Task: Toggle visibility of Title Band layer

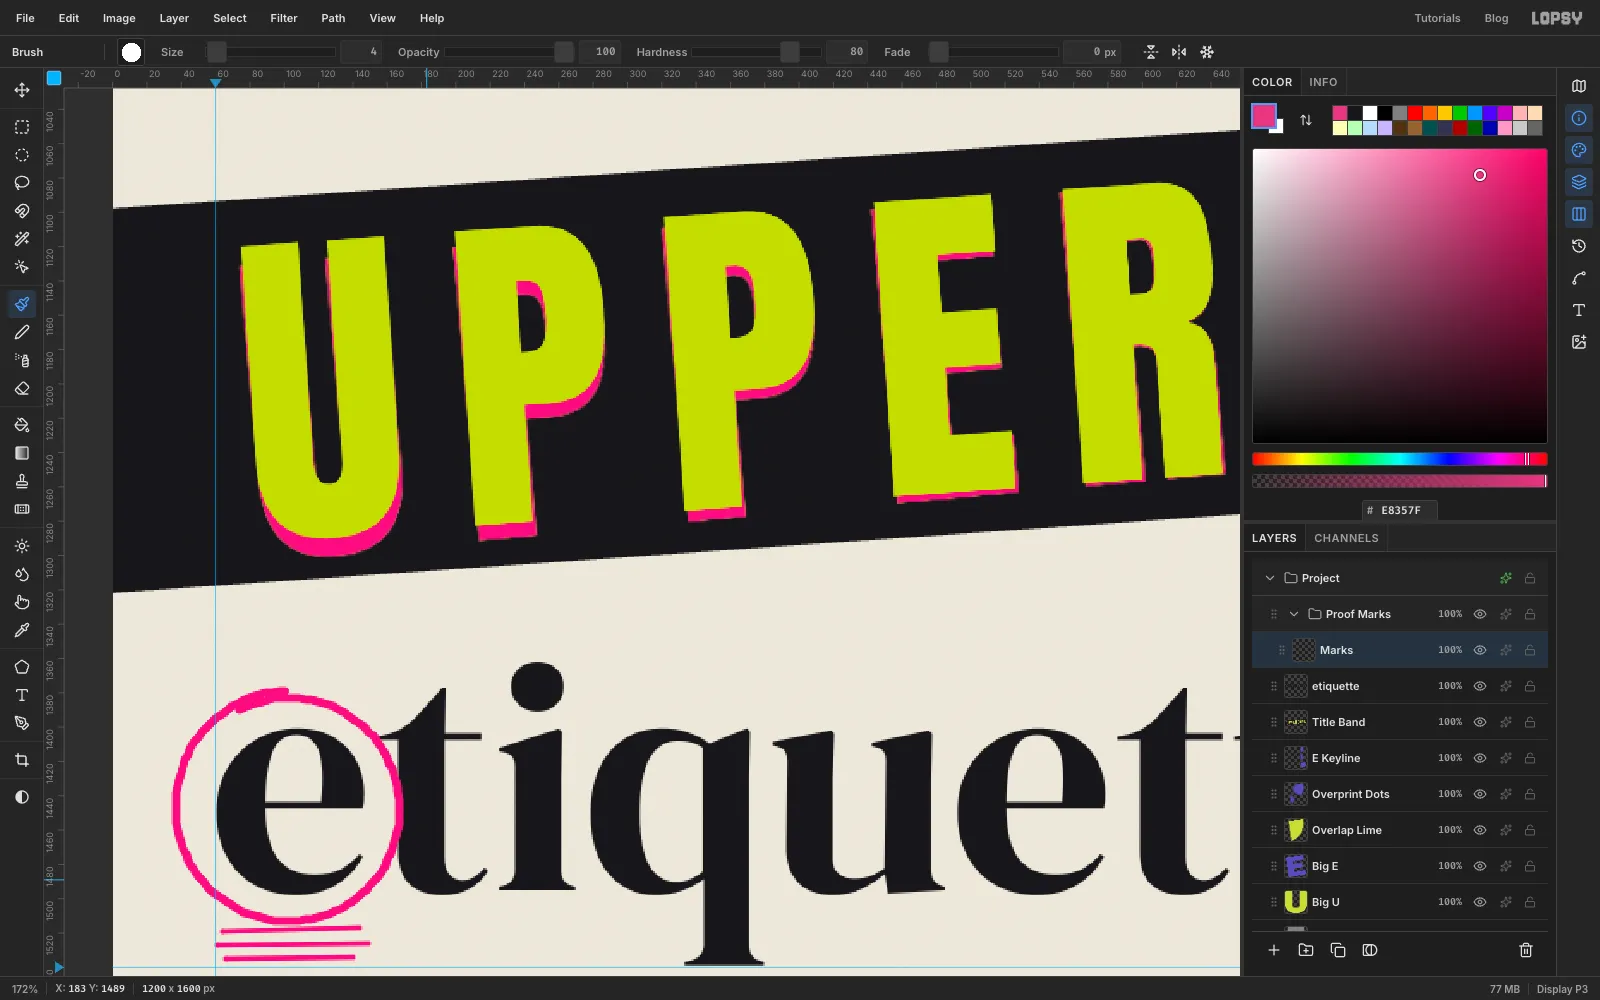Action: point(1480,722)
